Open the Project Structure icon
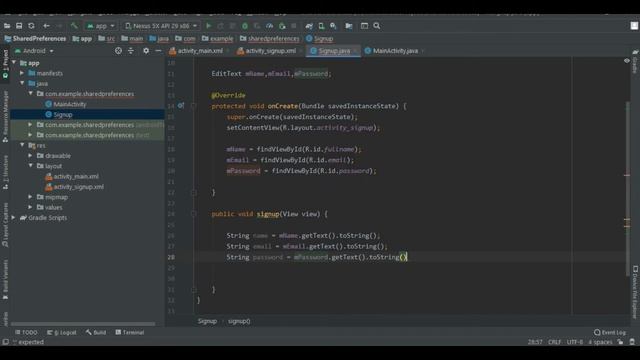 click(349, 26)
